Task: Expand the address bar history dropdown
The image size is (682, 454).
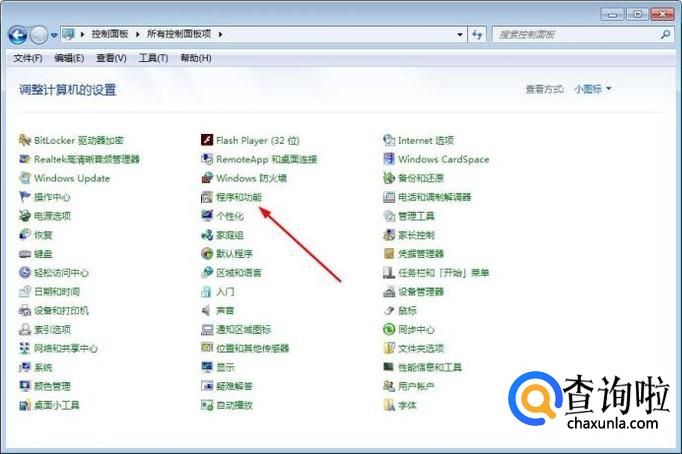Action: (460, 34)
